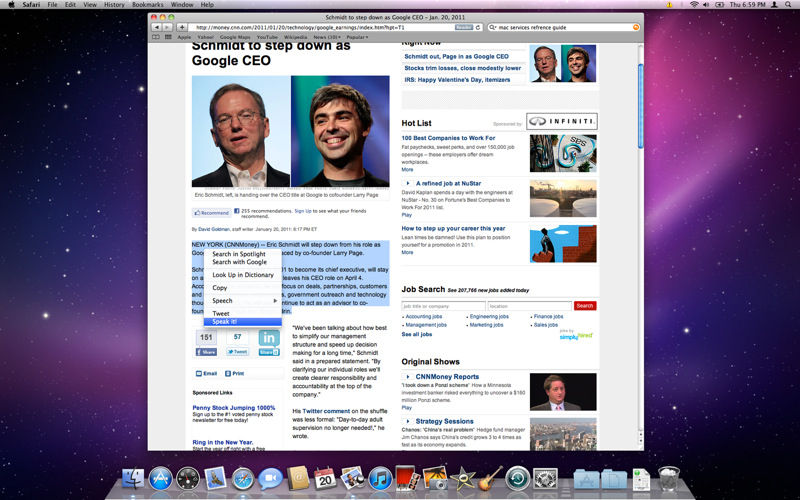Open the News (10) bookmarks folder dropdown

coord(327,37)
